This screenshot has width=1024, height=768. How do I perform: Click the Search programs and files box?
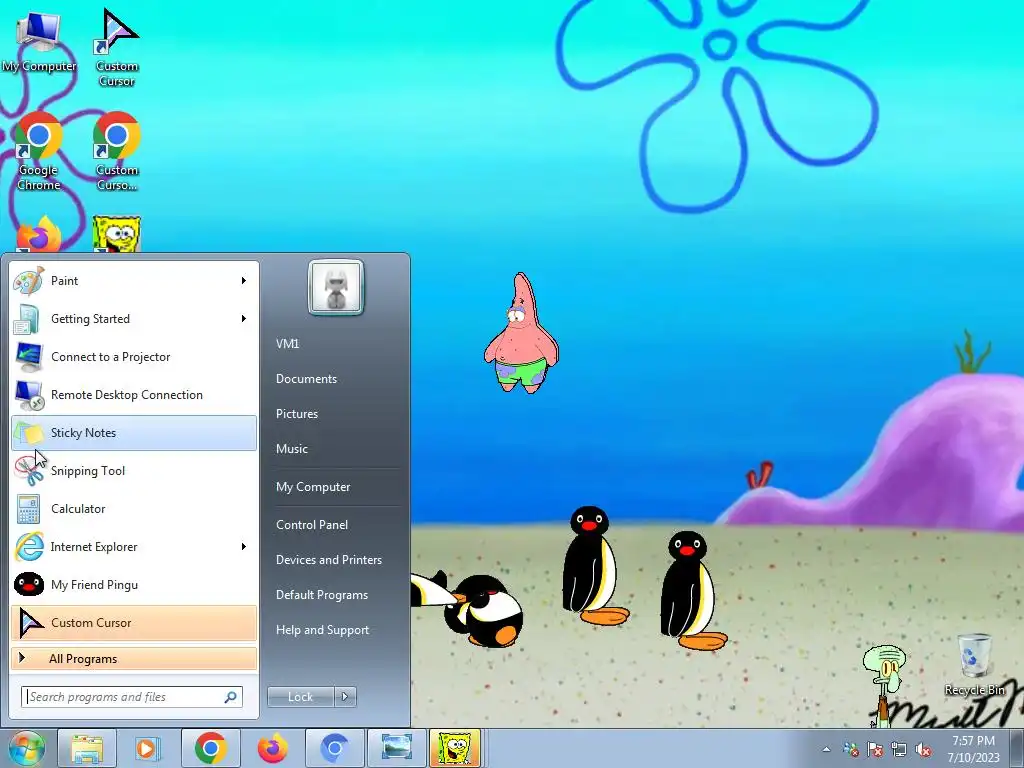click(132, 697)
